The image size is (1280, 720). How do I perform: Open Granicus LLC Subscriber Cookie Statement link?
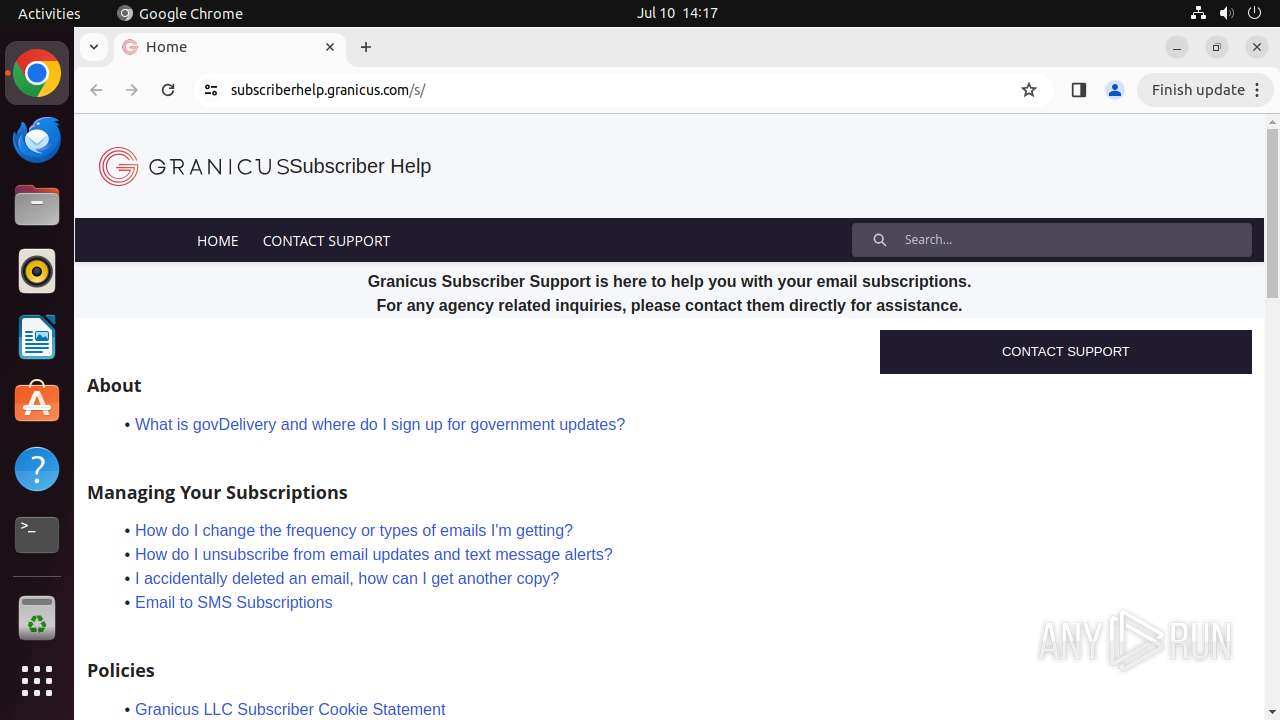coord(290,709)
